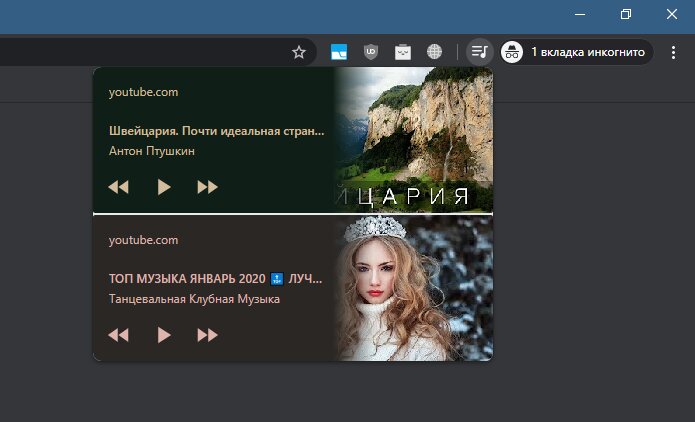Play the ТОП МУЗЫКА ЯНВАРЬ 2020 track
The image size is (695, 422).
164,335
